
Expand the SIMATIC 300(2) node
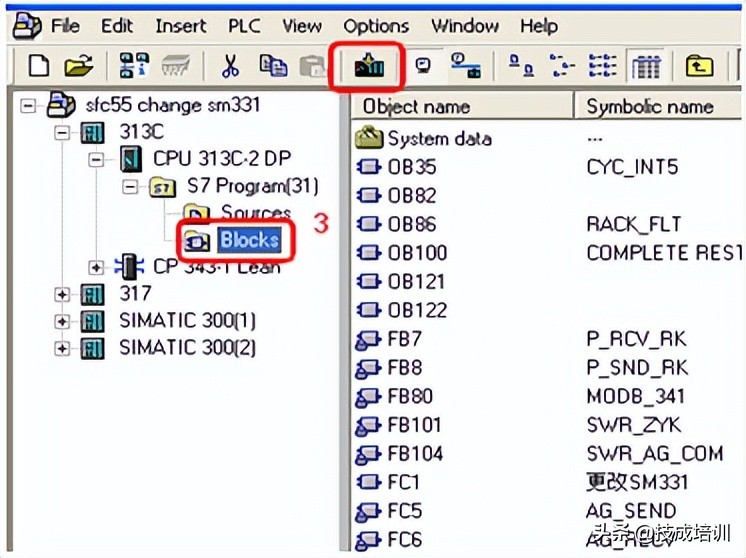click(x=62, y=348)
